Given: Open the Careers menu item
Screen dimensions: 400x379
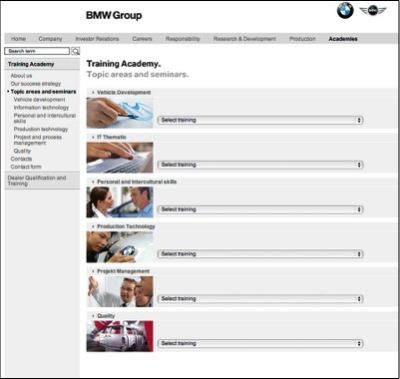Looking at the screenshot, I should [x=142, y=39].
